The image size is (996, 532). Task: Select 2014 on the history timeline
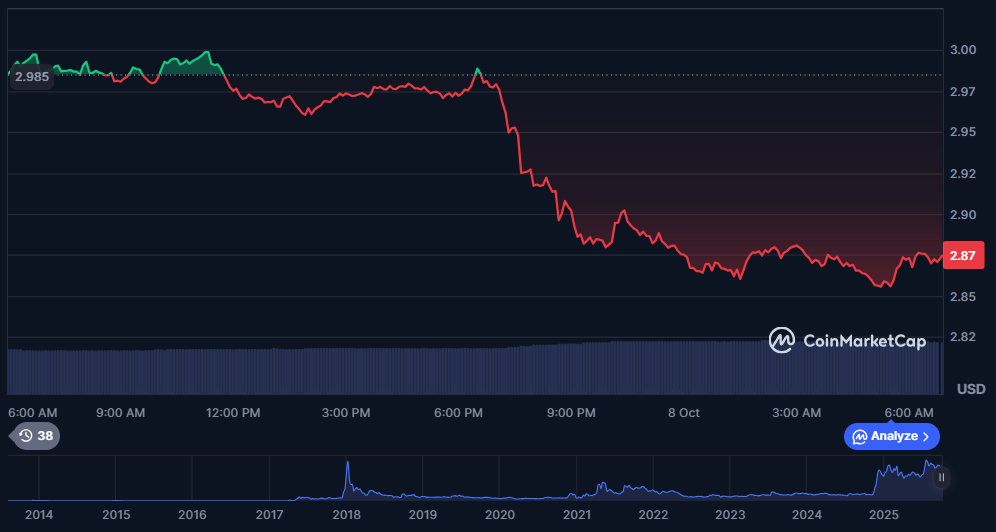click(39, 514)
